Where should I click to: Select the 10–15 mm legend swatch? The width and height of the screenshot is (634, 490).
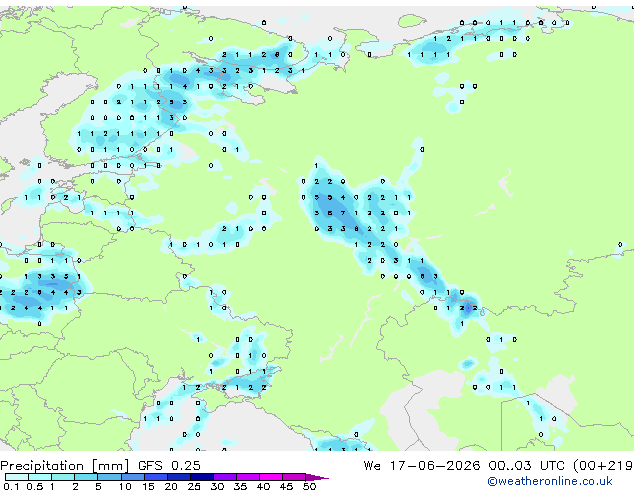(x=132, y=477)
